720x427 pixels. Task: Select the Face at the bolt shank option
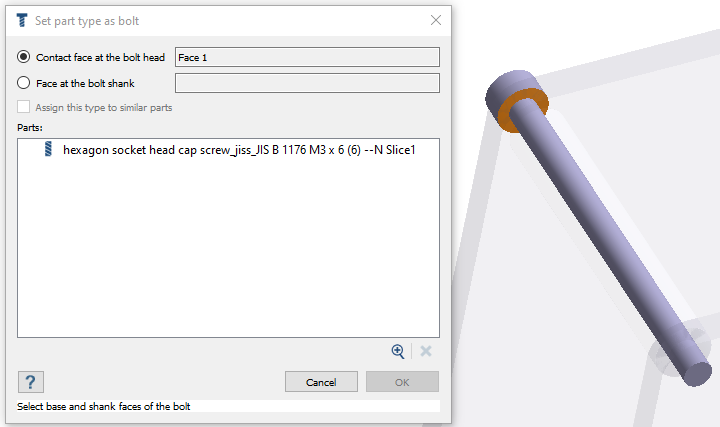[23, 83]
